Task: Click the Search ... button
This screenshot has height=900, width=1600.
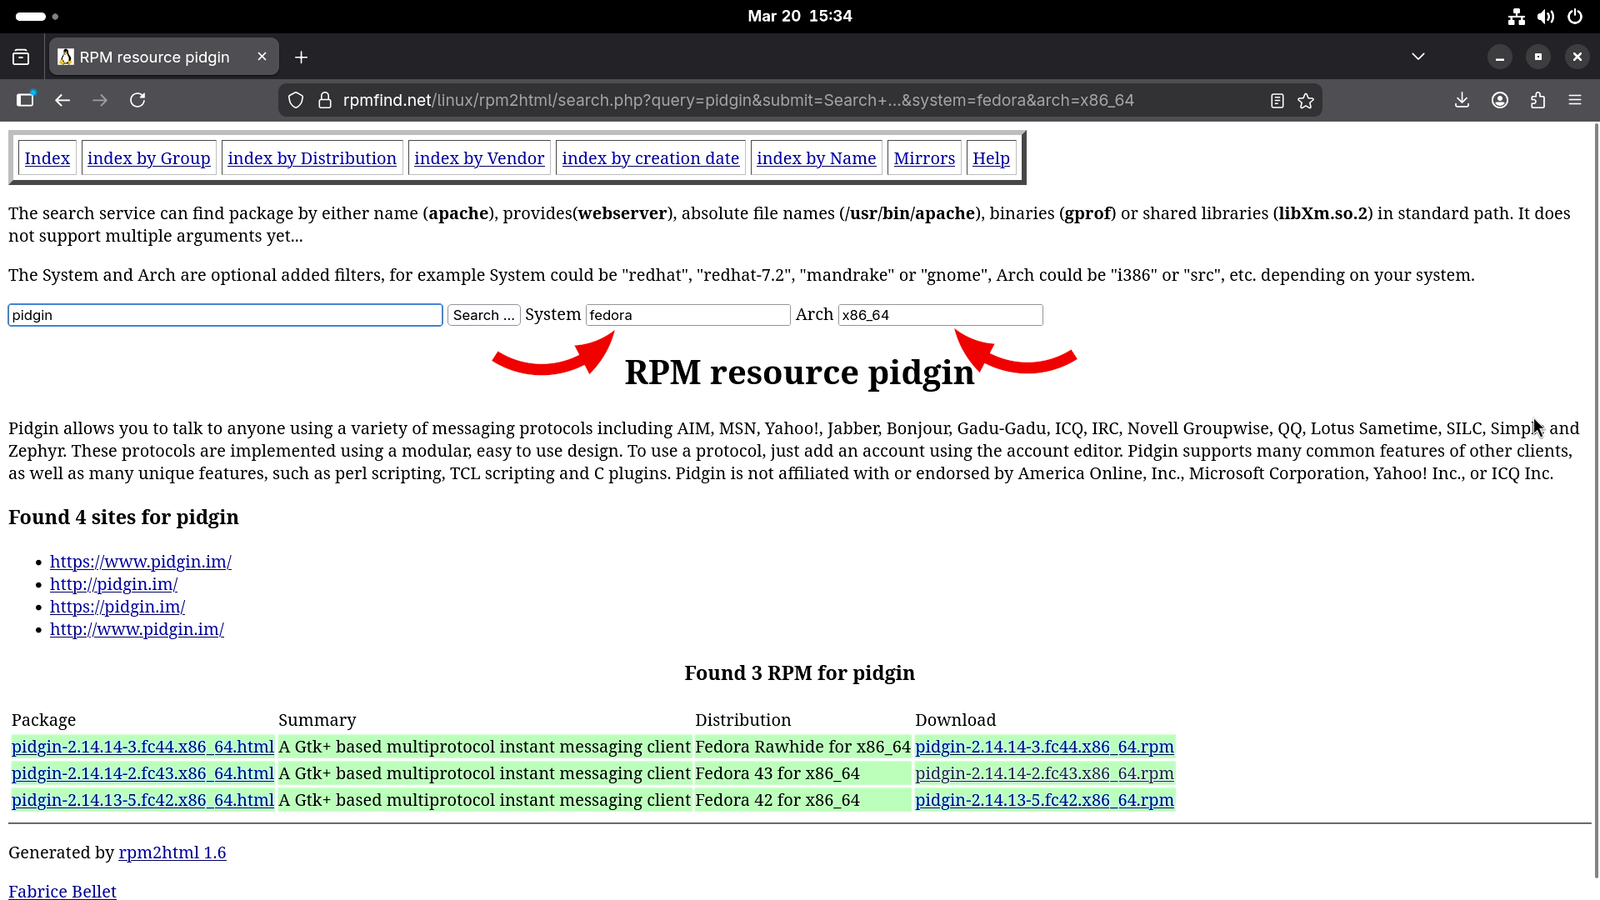Action: 484,315
